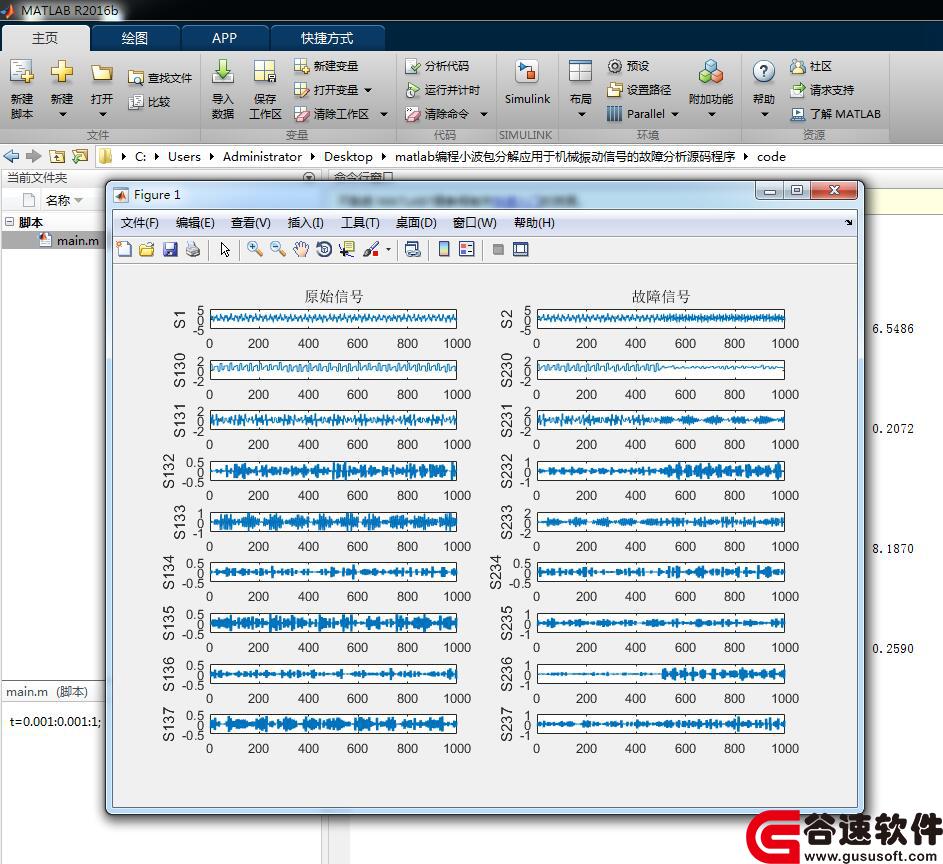This screenshot has width=943, height=864.
Task: Switch to the 快捷方式 ribbon tab
Action: coord(327,38)
